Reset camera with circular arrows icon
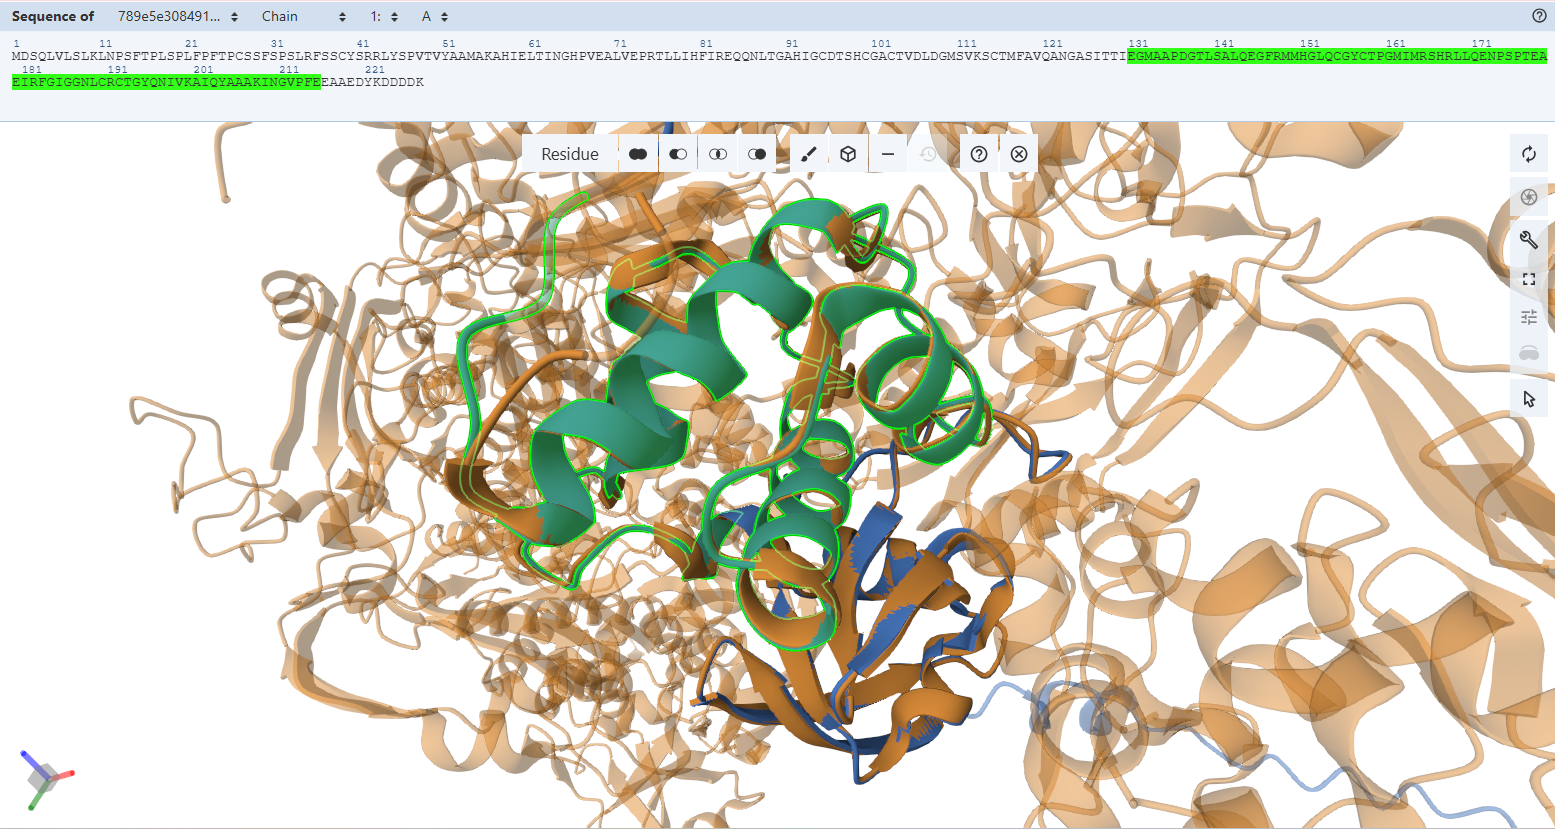The width and height of the screenshot is (1555, 829). [x=1528, y=154]
